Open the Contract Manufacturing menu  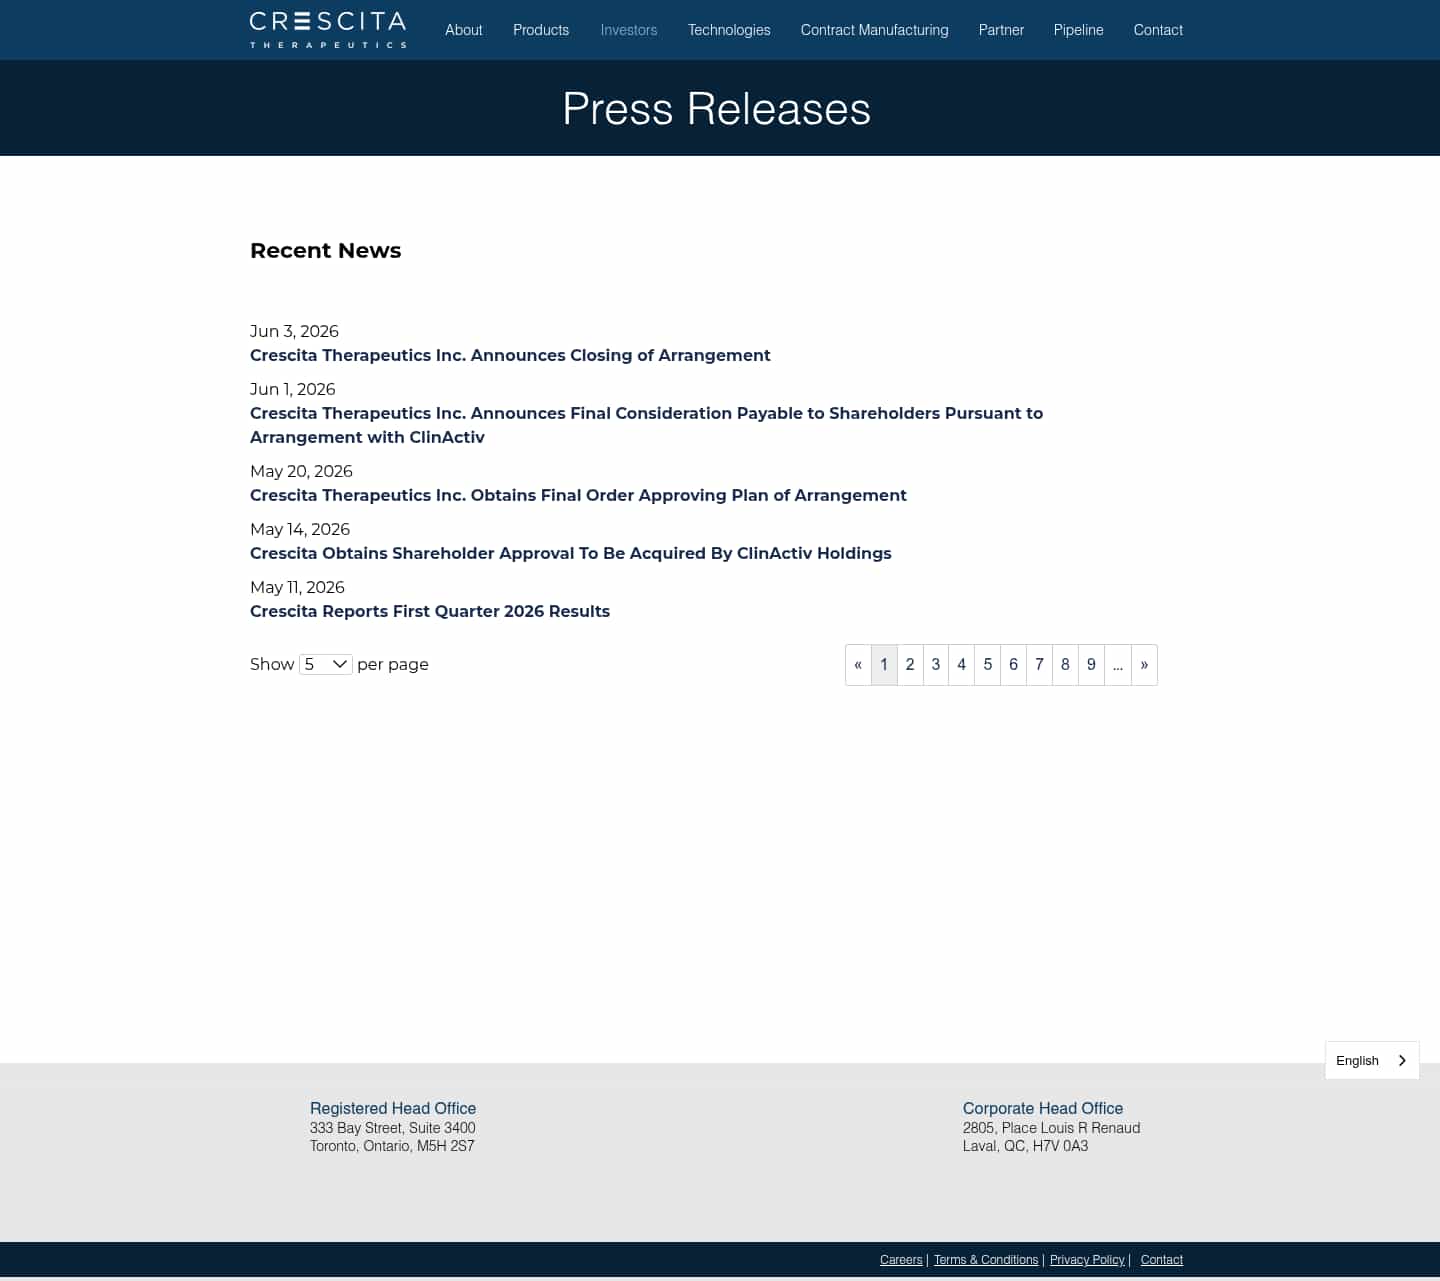click(875, 30)
